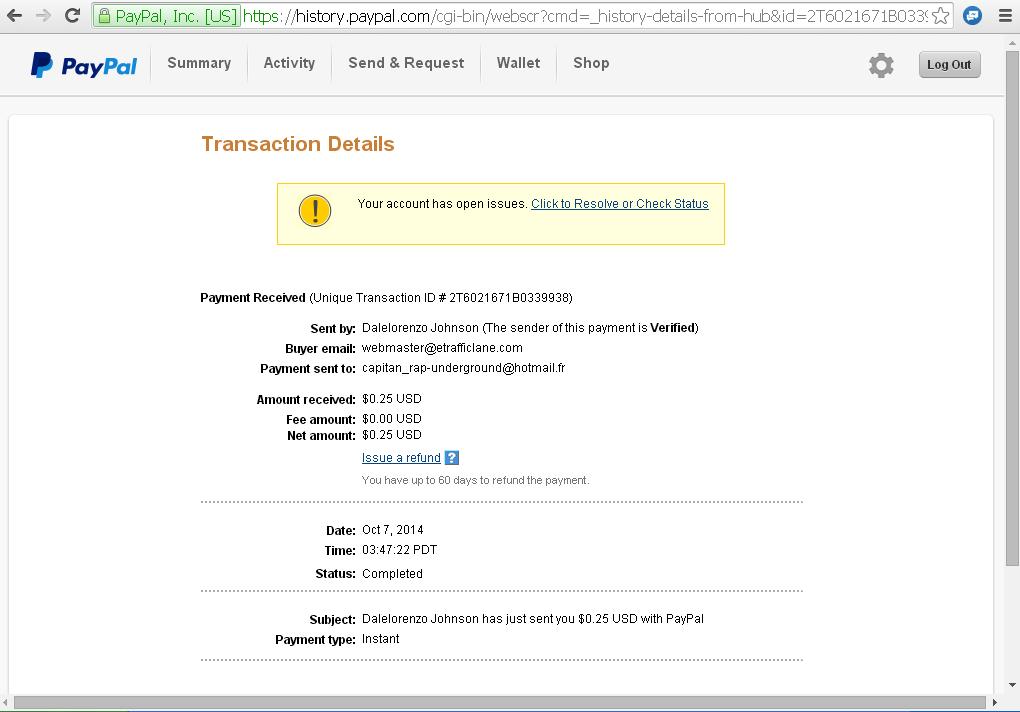
Task: Switch to the Activity tab
Action: tap(289, 63)
